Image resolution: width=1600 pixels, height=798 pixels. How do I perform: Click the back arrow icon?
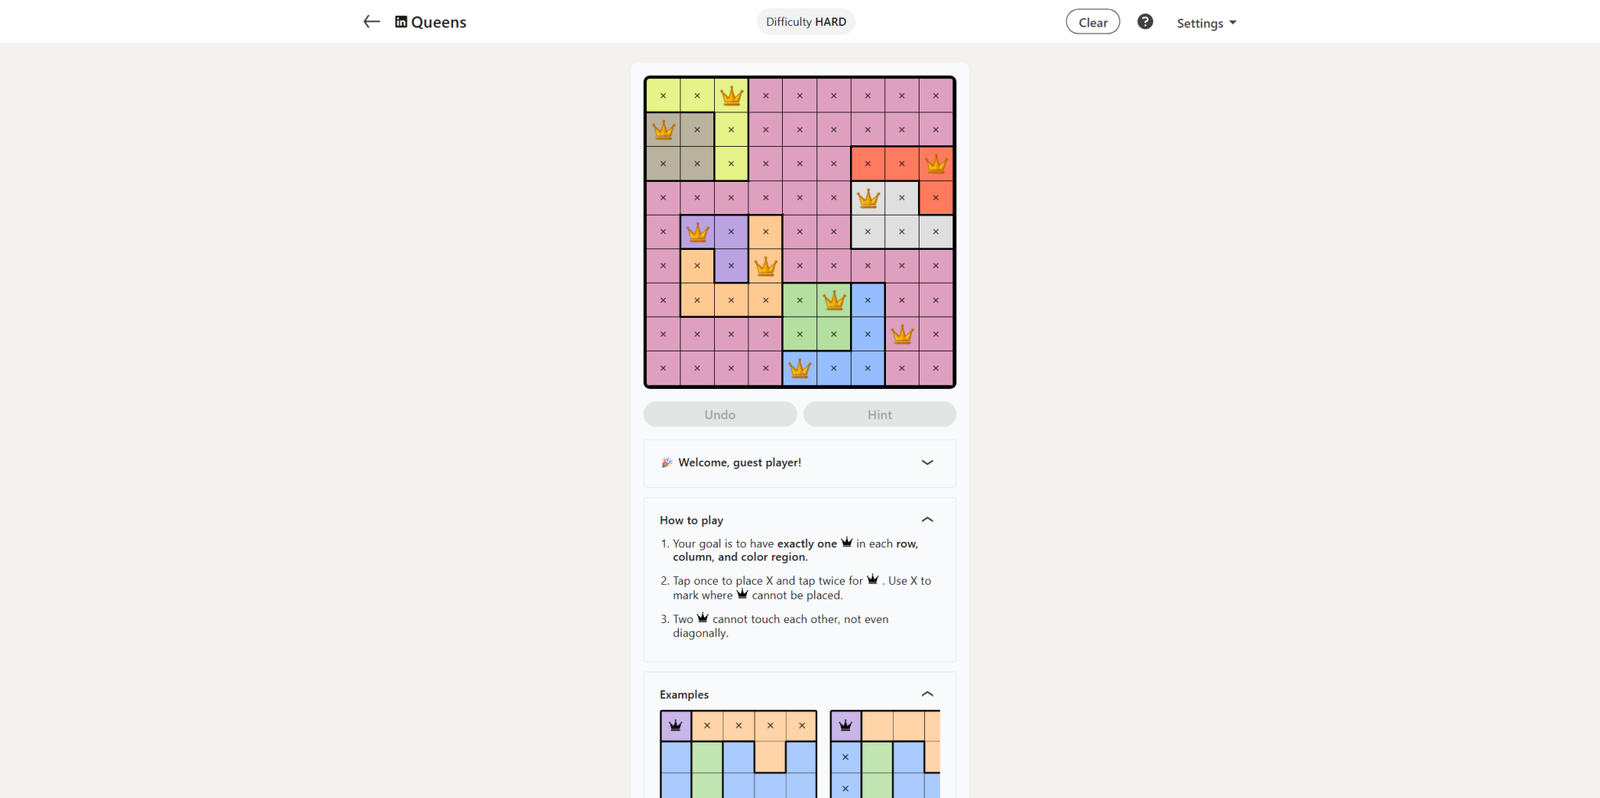(371, 22)
